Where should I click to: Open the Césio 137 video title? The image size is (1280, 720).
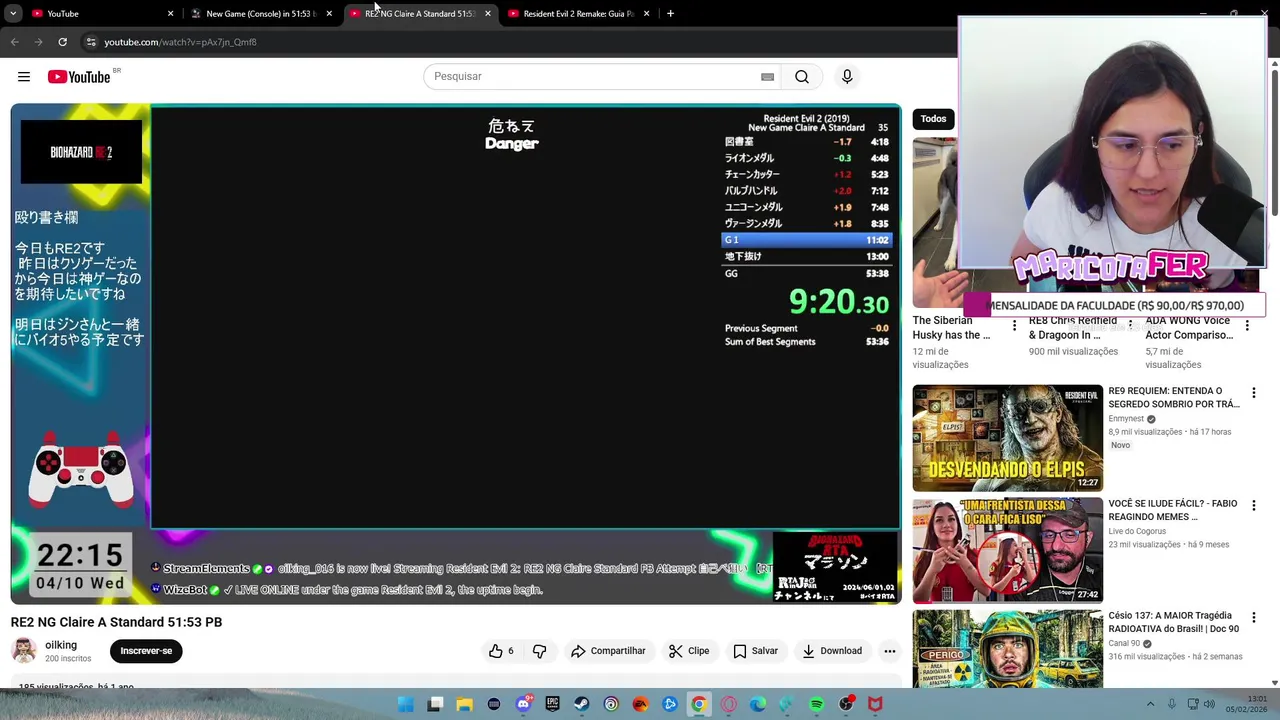1174,623
